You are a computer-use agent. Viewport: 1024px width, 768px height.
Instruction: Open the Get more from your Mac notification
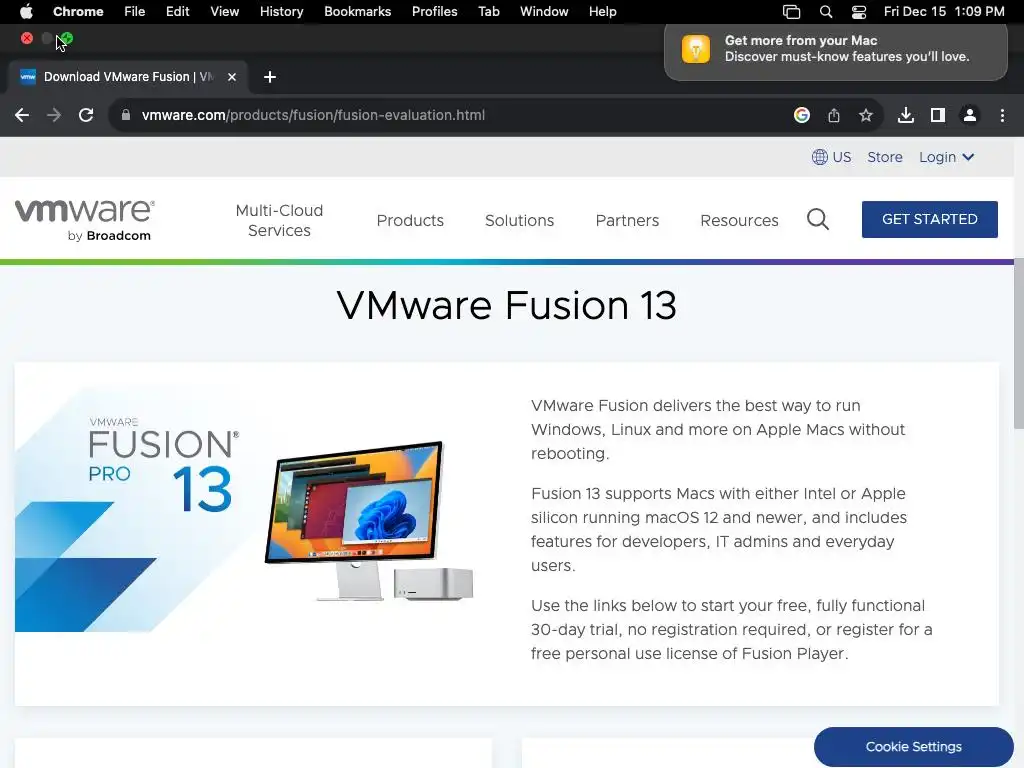pos(835,51)
